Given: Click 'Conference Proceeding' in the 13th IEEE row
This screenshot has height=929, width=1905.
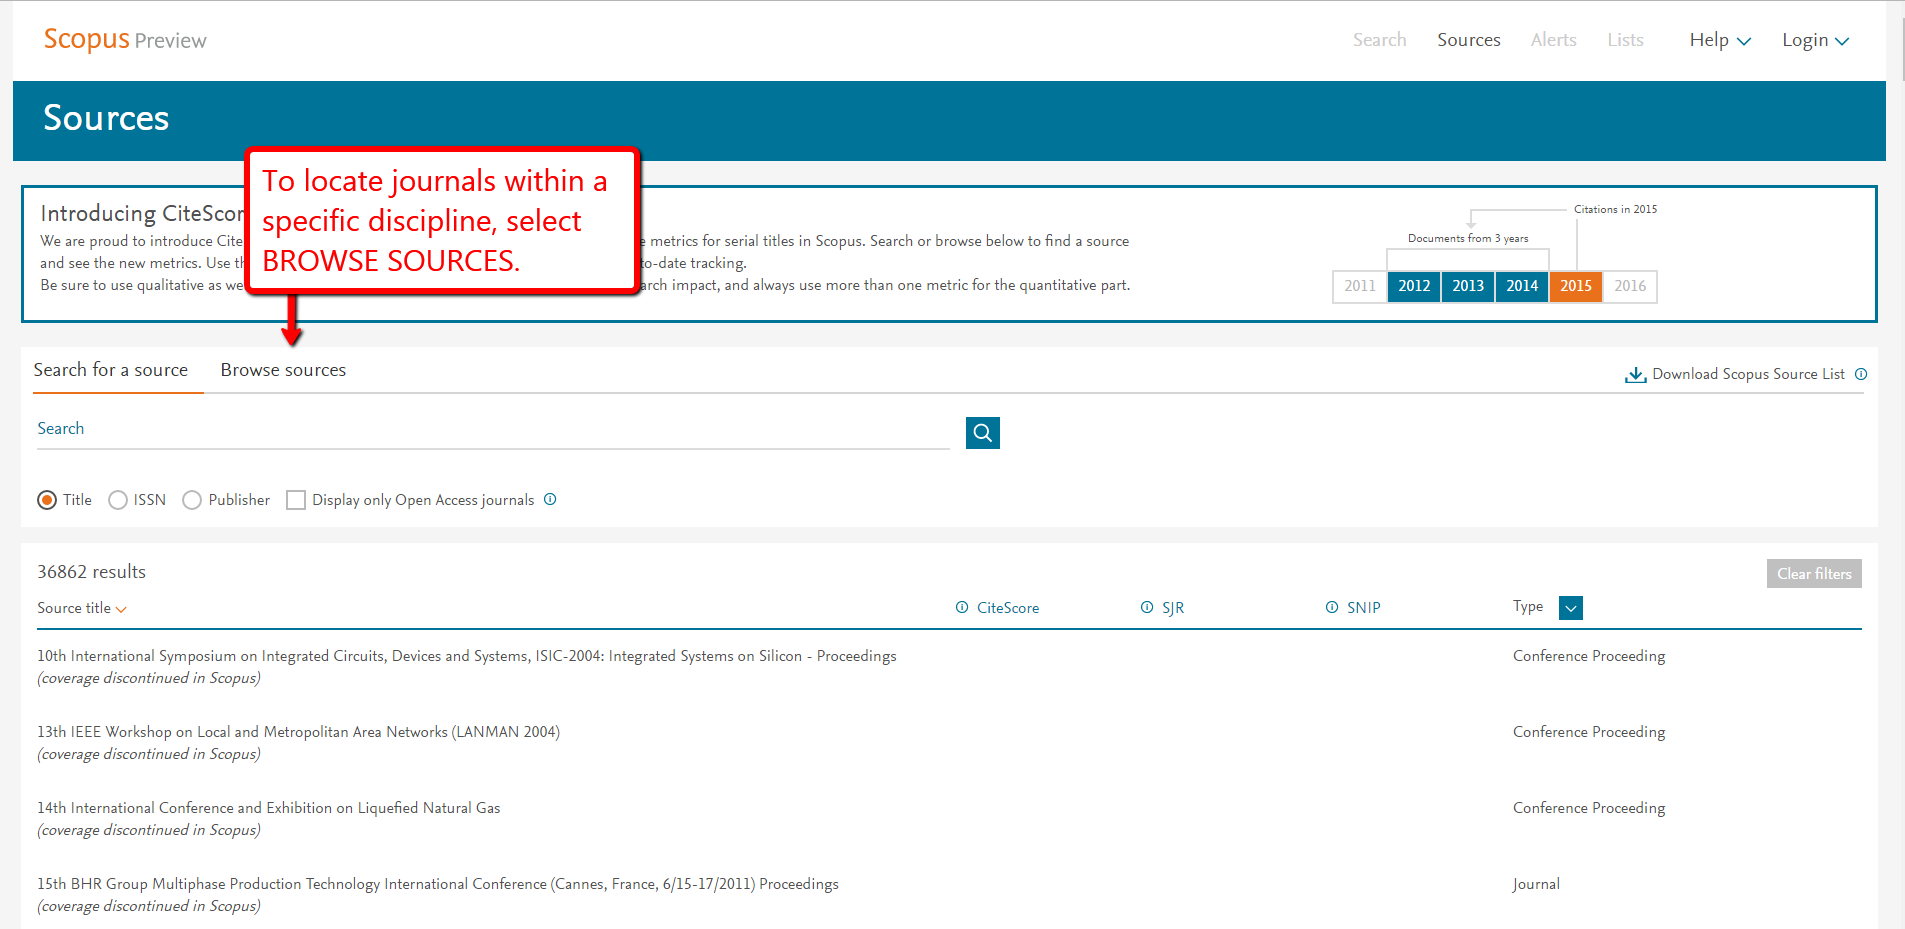Looking at the screenshot, I should (x=1589, y=732).
